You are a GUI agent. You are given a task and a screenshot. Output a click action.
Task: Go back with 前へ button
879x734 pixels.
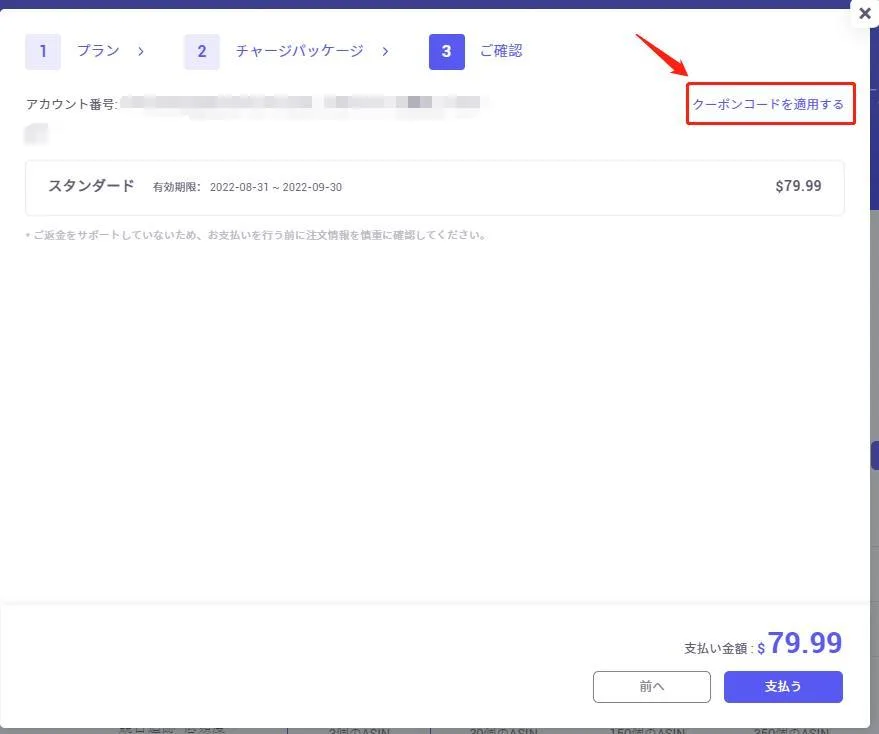651,686
